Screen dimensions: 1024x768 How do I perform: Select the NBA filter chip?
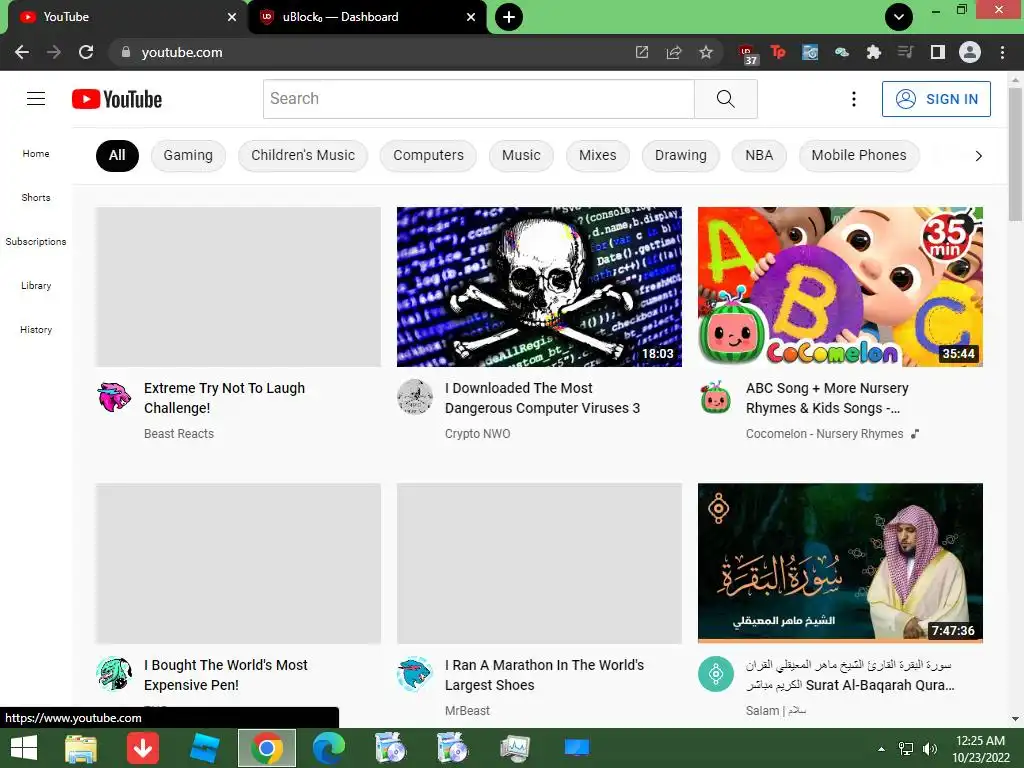coord(759,155)
